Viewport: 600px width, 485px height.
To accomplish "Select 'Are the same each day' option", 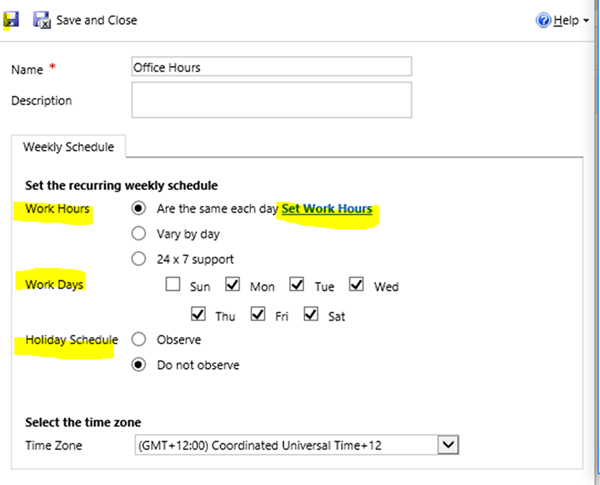I will click(x=139, y=209).
